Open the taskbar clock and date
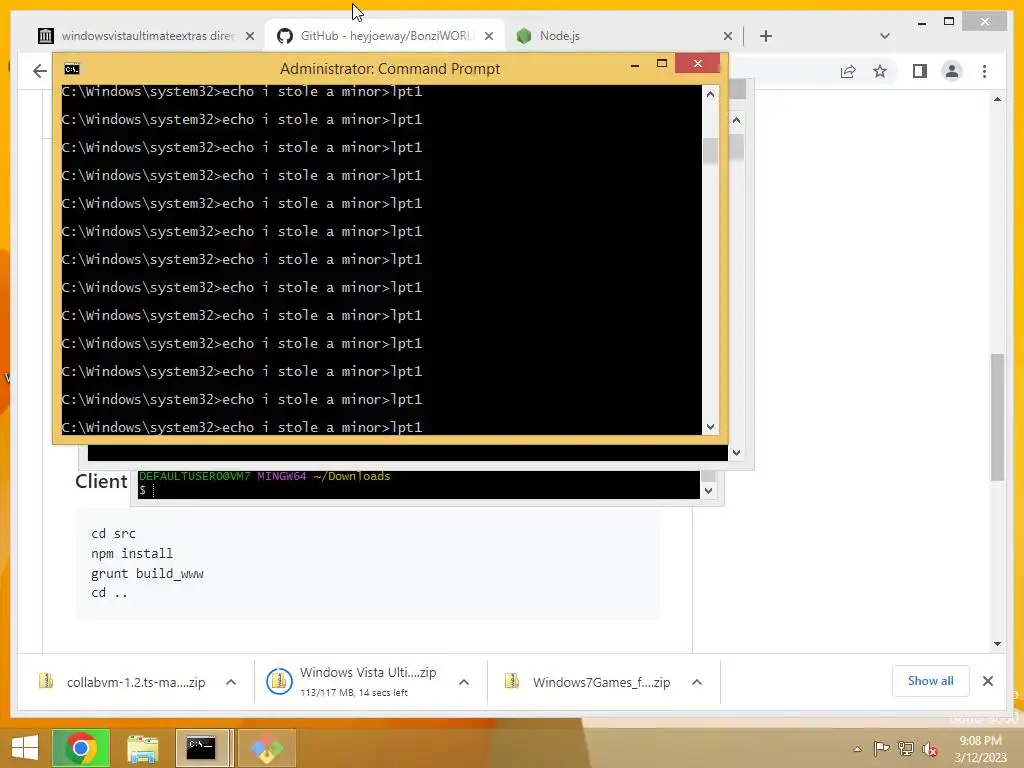The width and height of the screenshot is (1024, 768). click(980, 749)
